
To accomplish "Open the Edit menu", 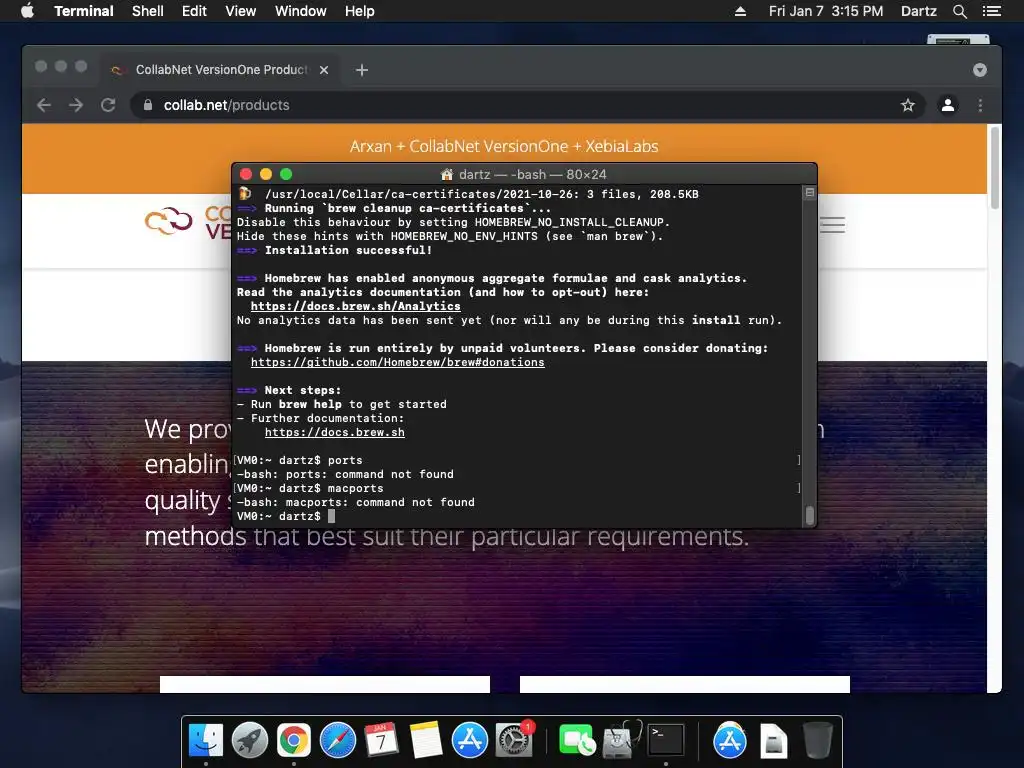I will (x=194, y=11).
